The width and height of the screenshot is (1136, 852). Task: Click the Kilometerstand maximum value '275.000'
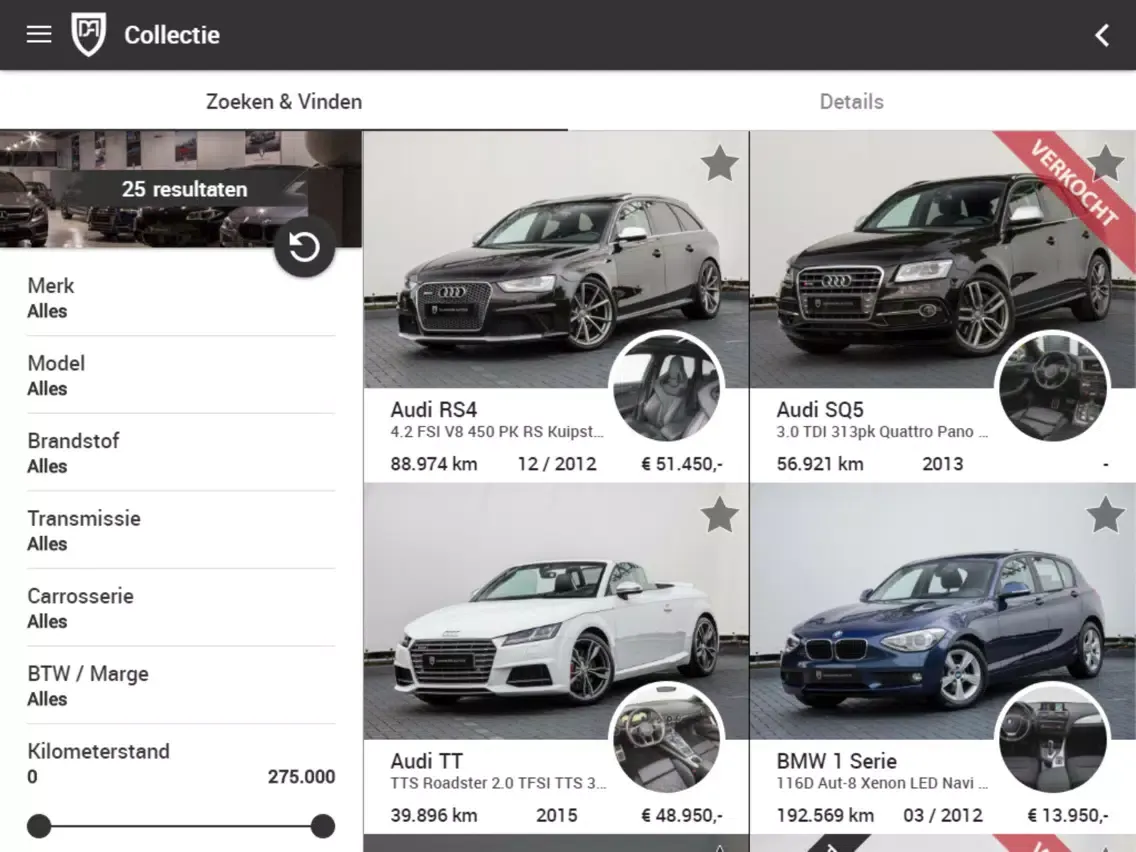pyautogui.click(x=301, y=777)
